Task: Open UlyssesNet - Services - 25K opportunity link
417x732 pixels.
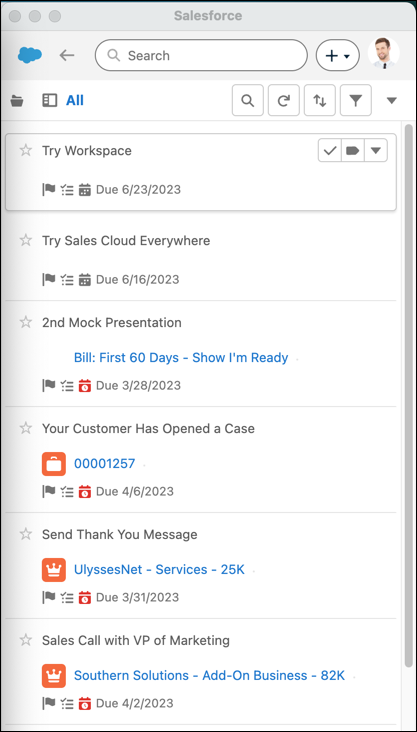Action: tap(159, 570)
